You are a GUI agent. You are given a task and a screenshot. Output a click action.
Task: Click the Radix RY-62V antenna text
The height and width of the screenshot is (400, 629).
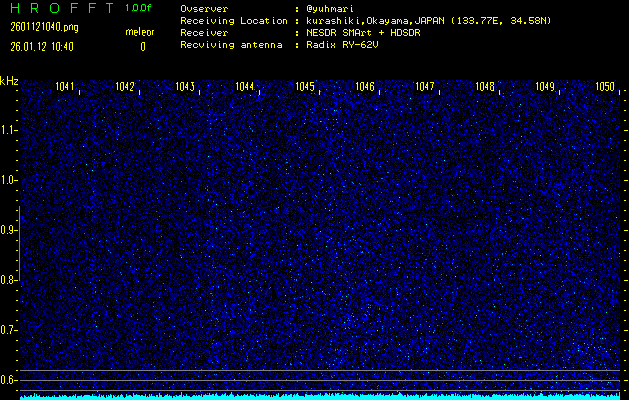point(342,45)
